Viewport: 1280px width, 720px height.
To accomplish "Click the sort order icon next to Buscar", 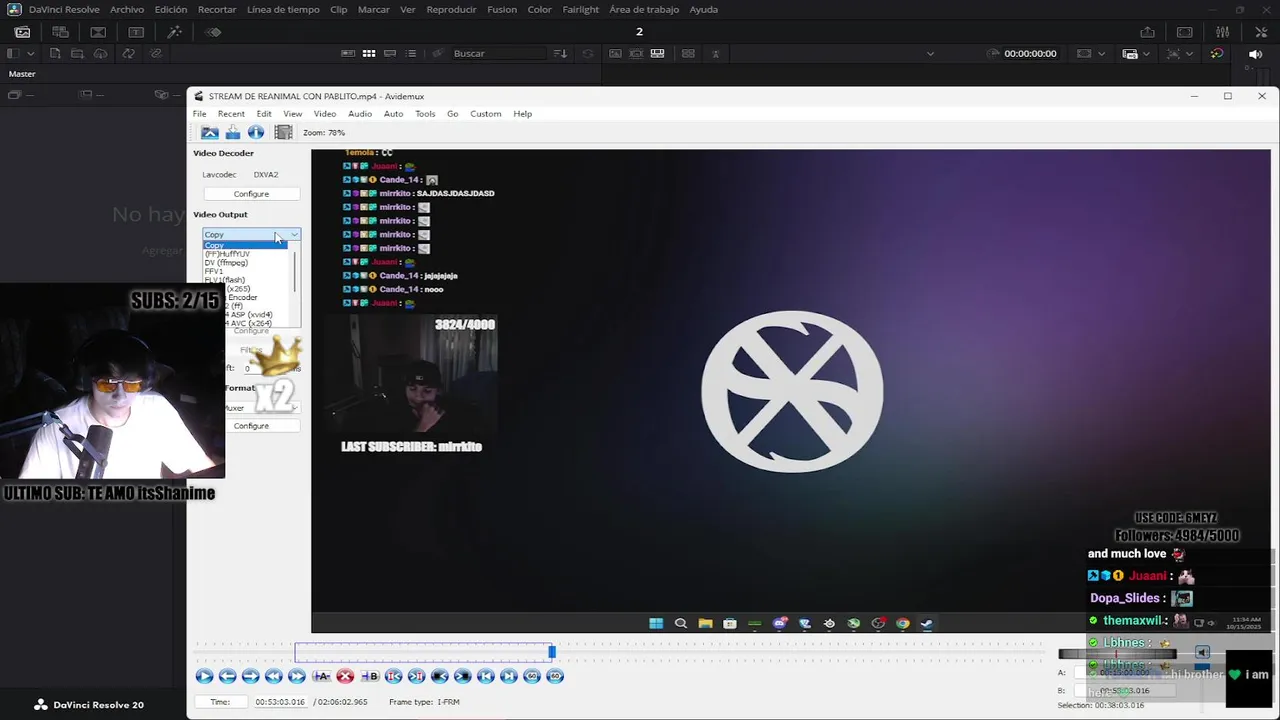I will click(x=560, y=53).
